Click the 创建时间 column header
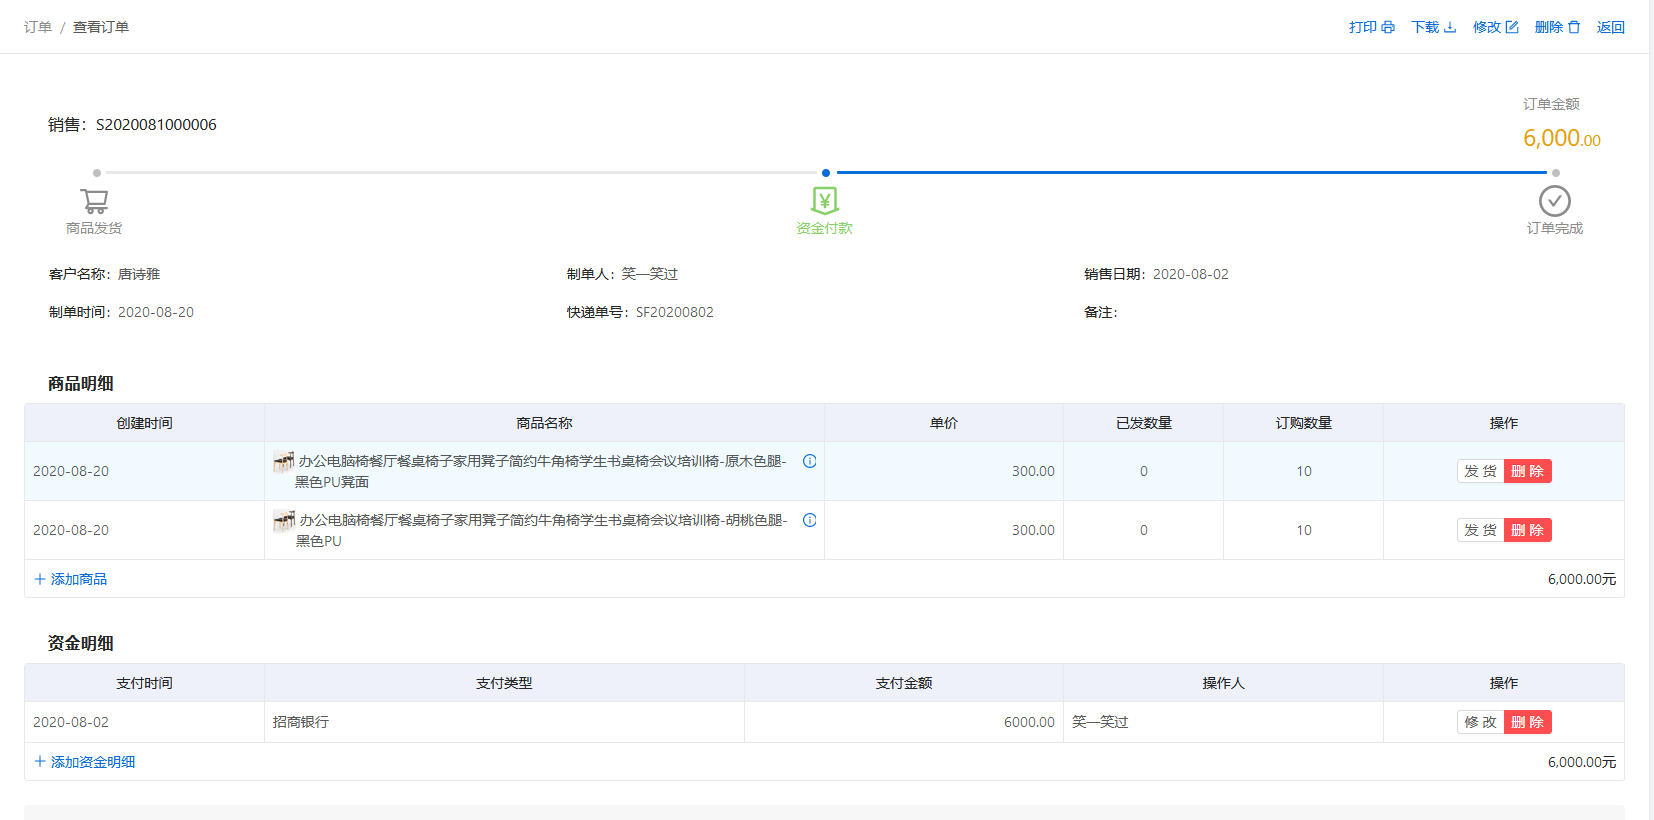 144,423
